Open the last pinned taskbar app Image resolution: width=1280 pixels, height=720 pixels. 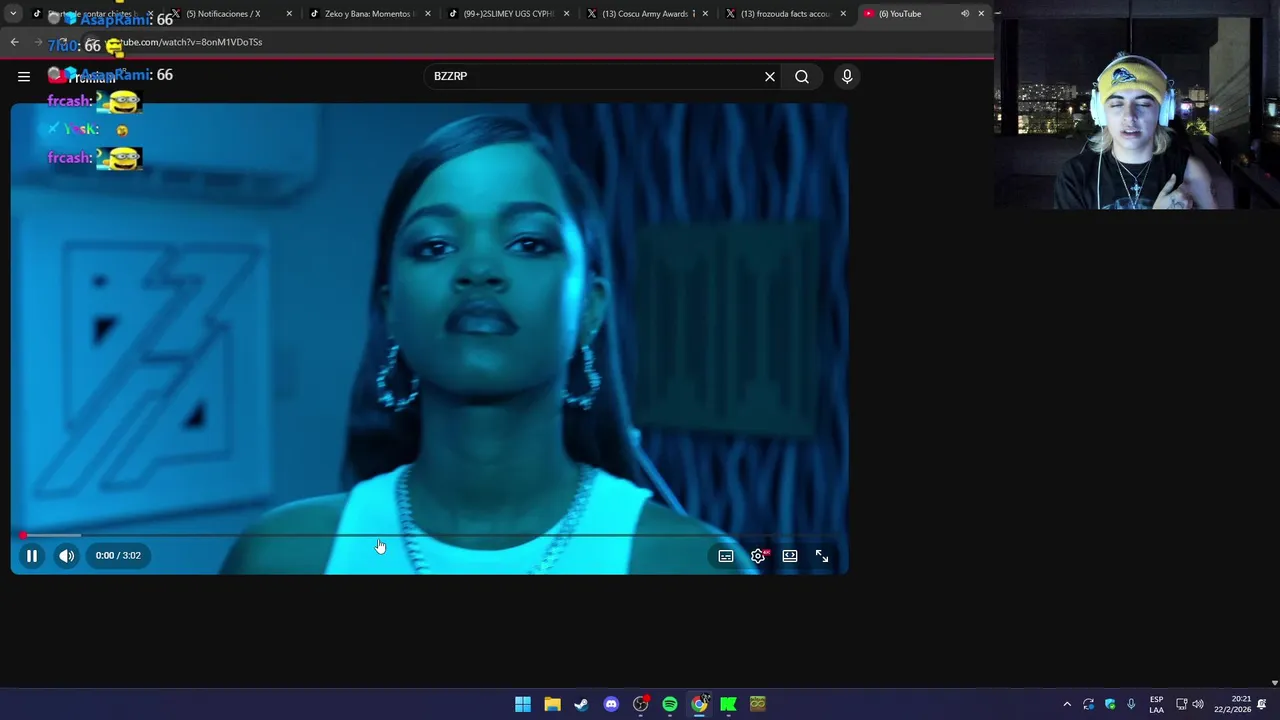[758, 704]
